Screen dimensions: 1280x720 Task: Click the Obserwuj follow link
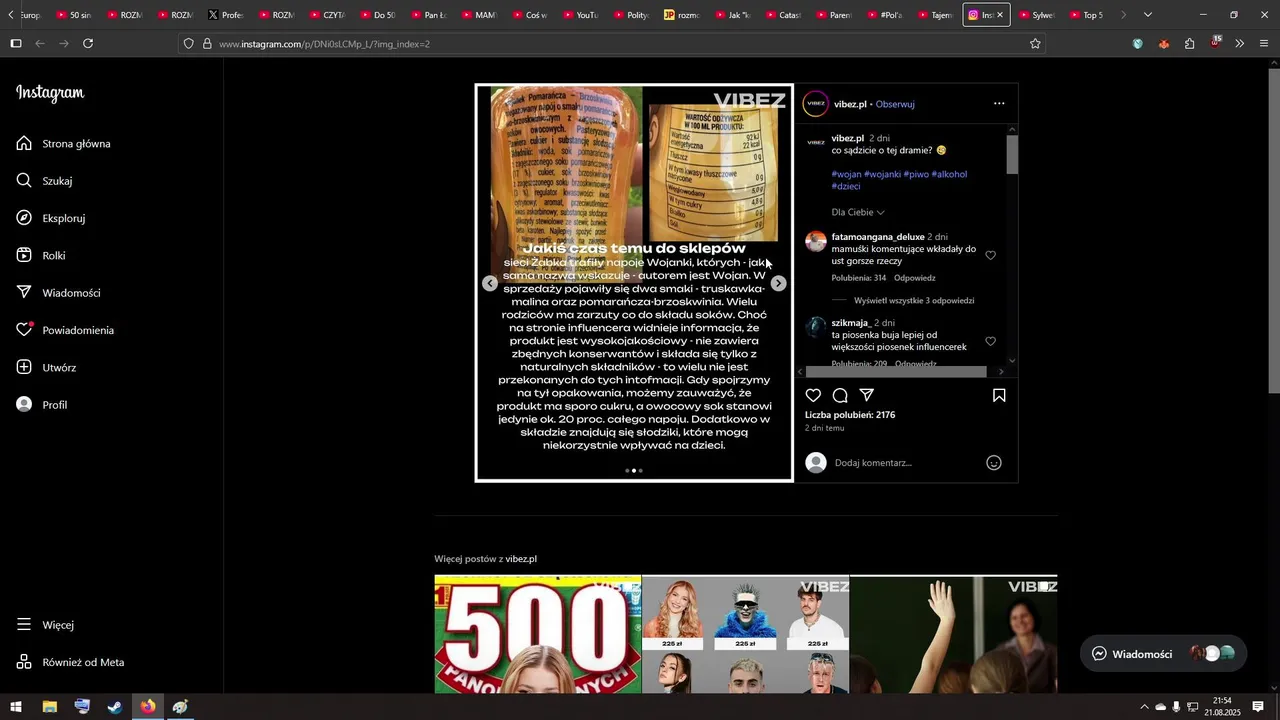(895, 104)
